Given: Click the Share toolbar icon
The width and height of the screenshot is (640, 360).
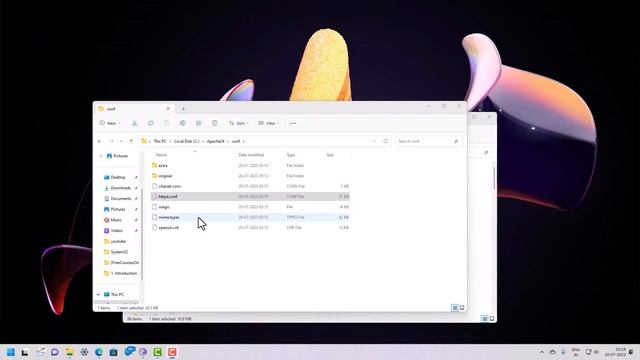Looking at the screenshot, I should tap(198, 123).
